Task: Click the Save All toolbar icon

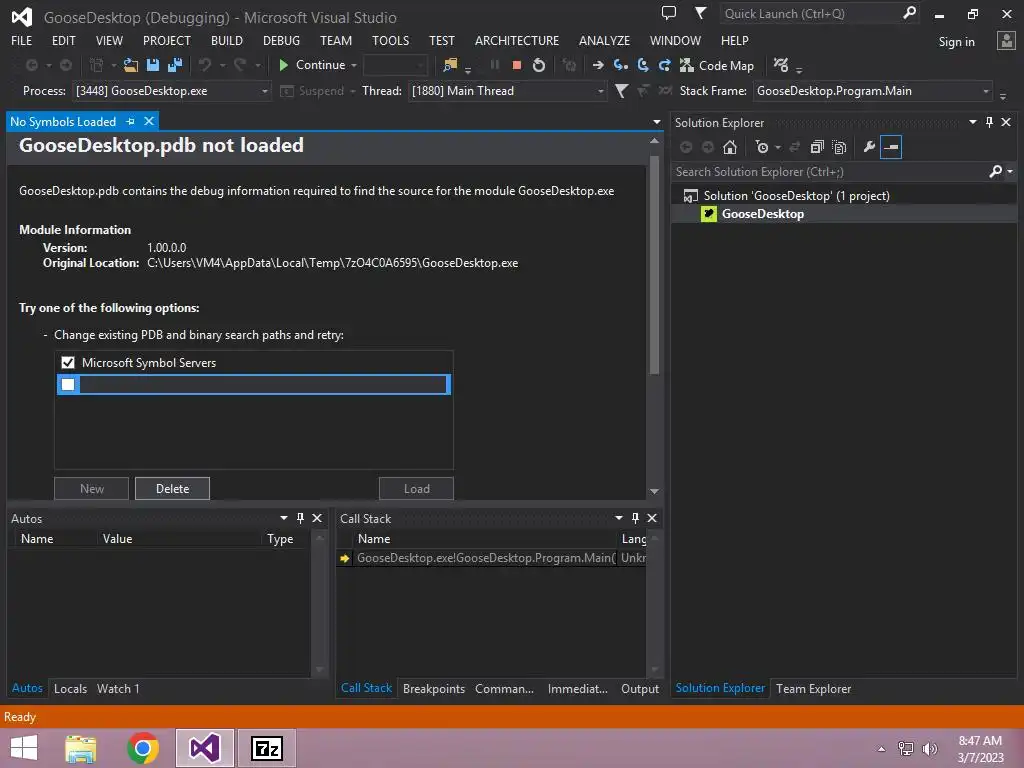Action: point(175,65)
